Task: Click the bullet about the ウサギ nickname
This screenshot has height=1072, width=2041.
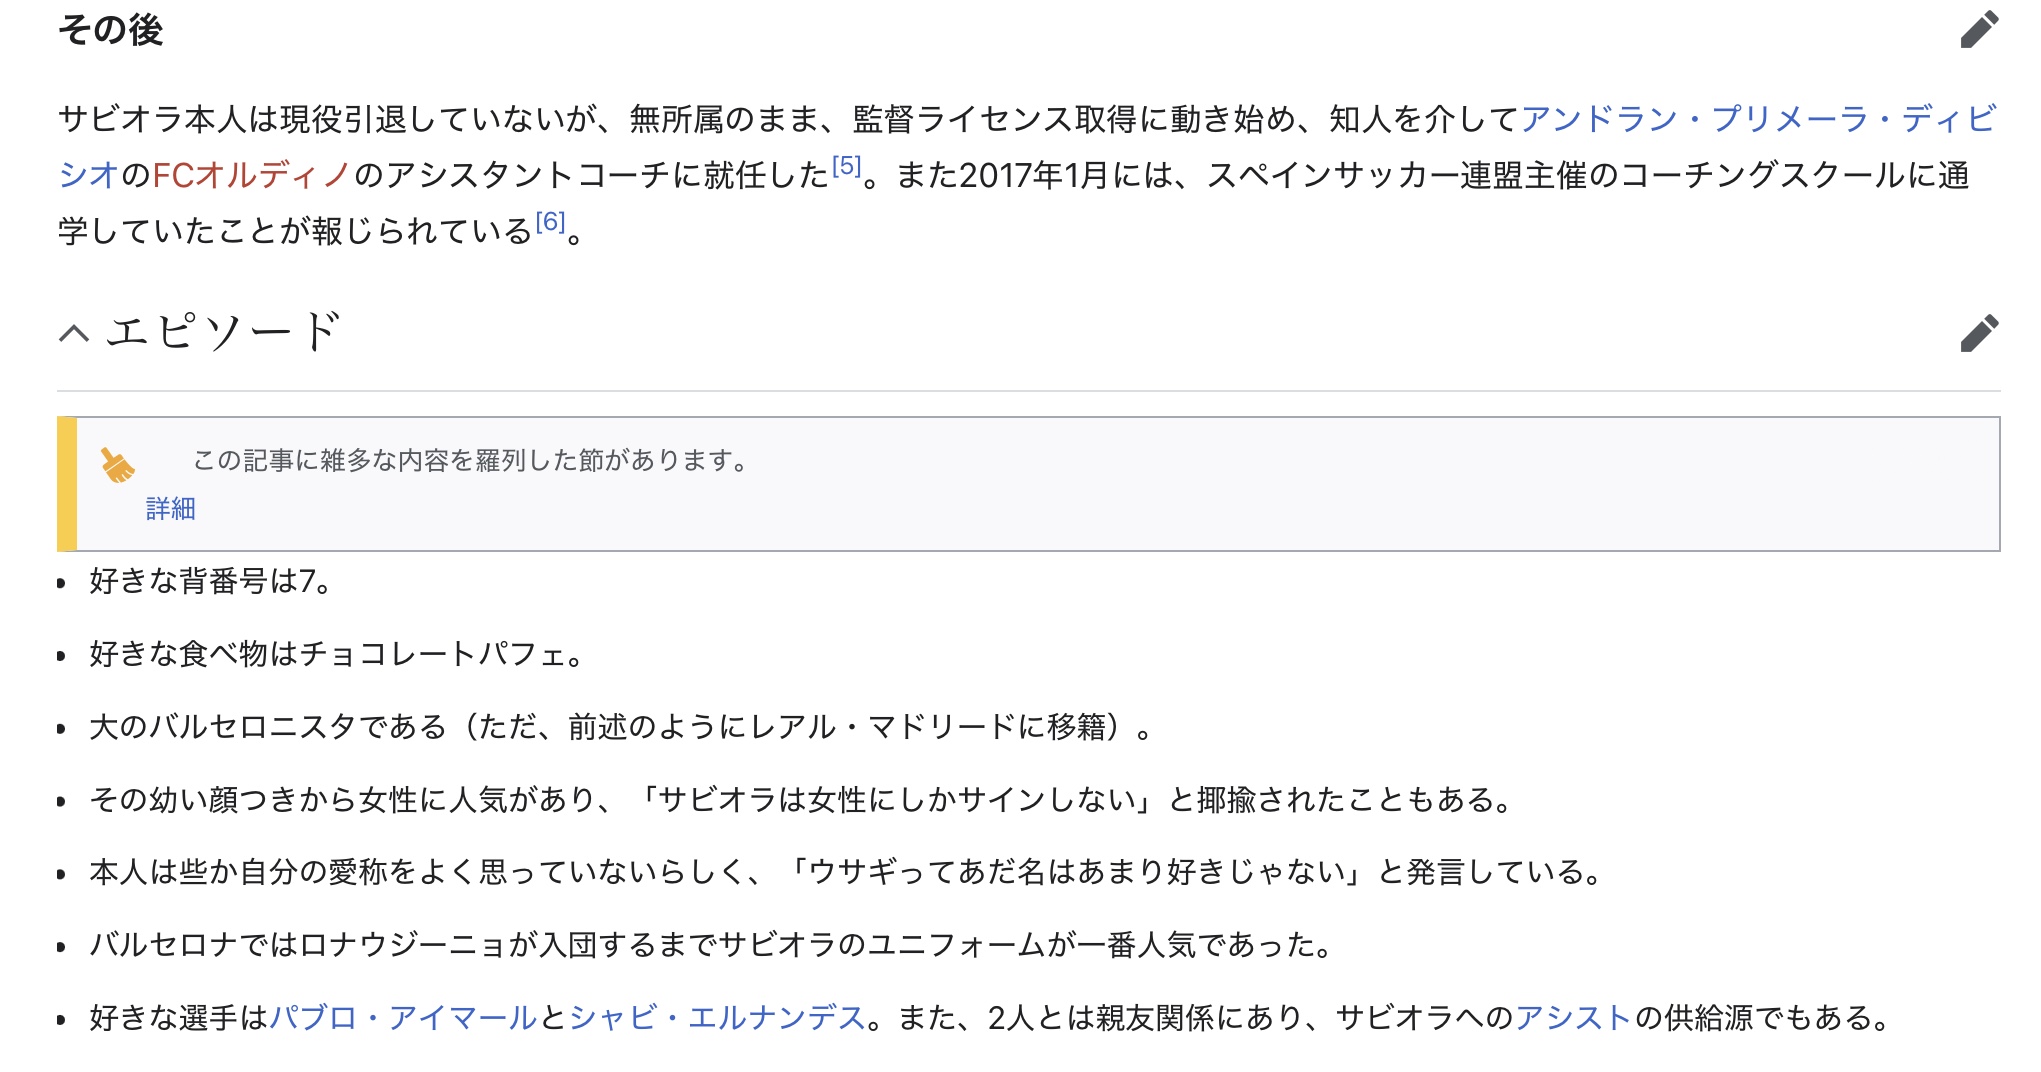Action: pos(845,872)
